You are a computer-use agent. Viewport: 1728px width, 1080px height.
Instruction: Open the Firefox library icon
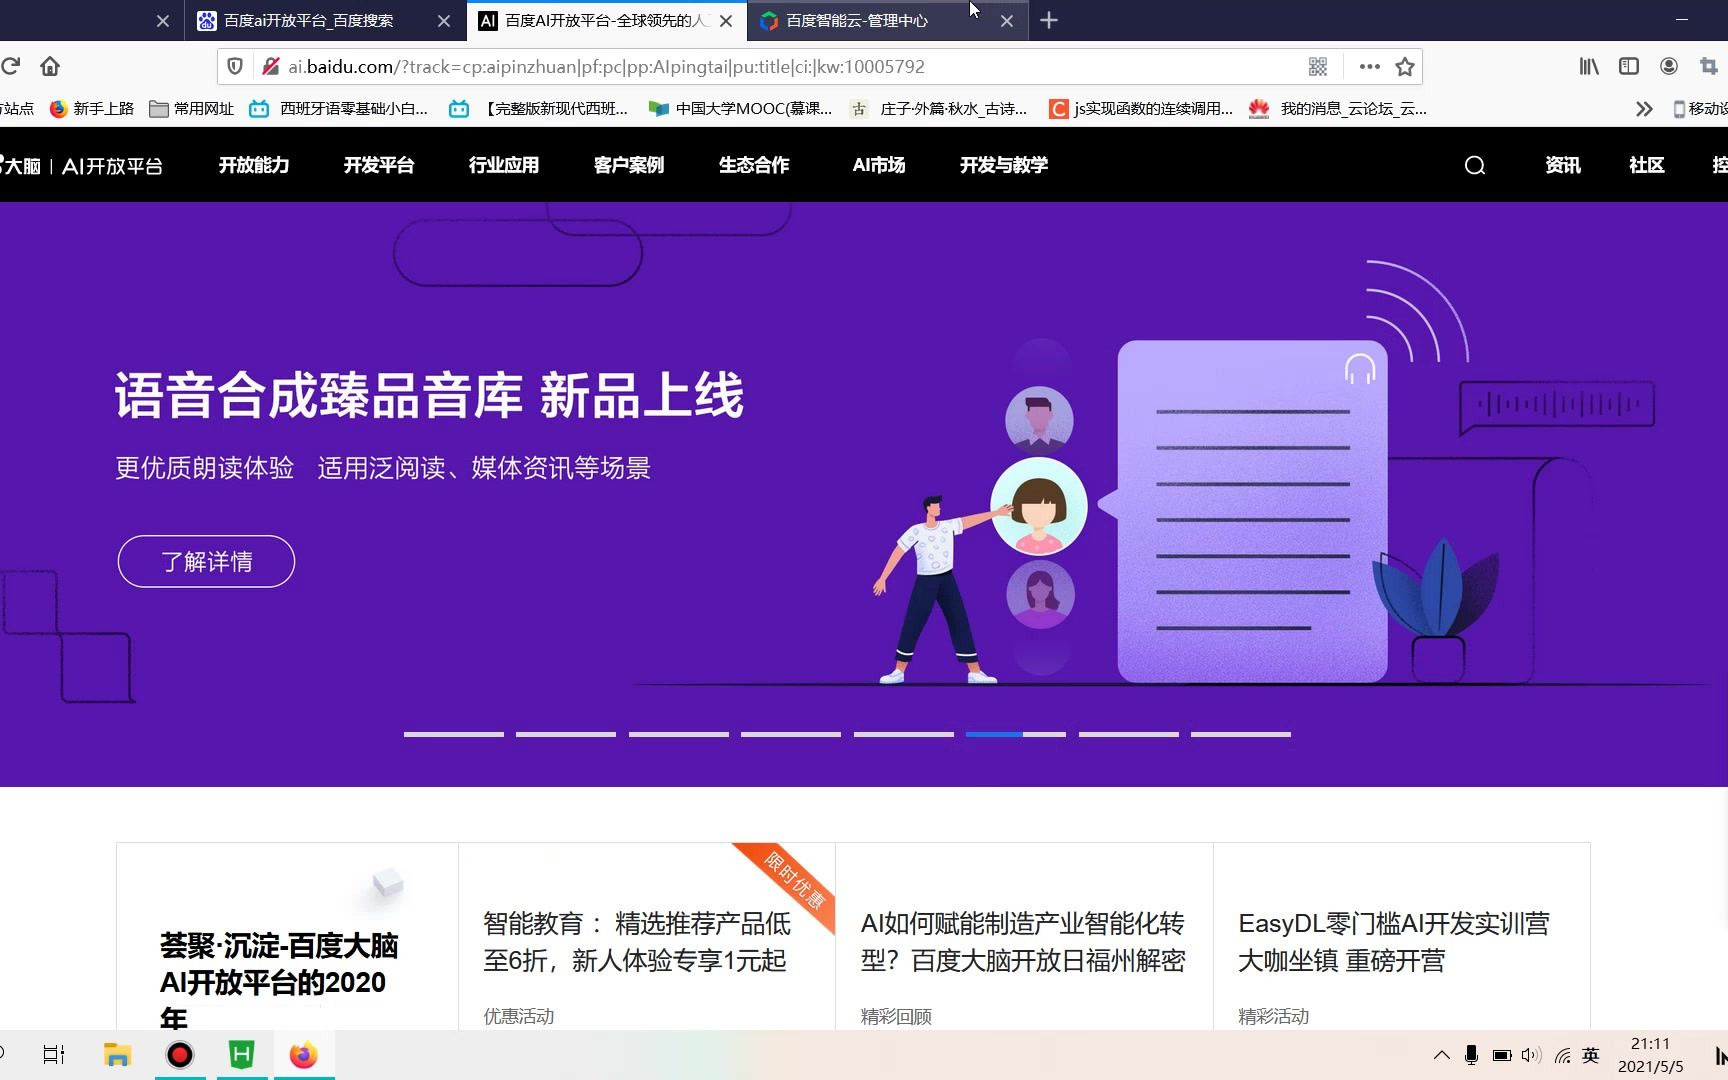[x=1589, y=66]
